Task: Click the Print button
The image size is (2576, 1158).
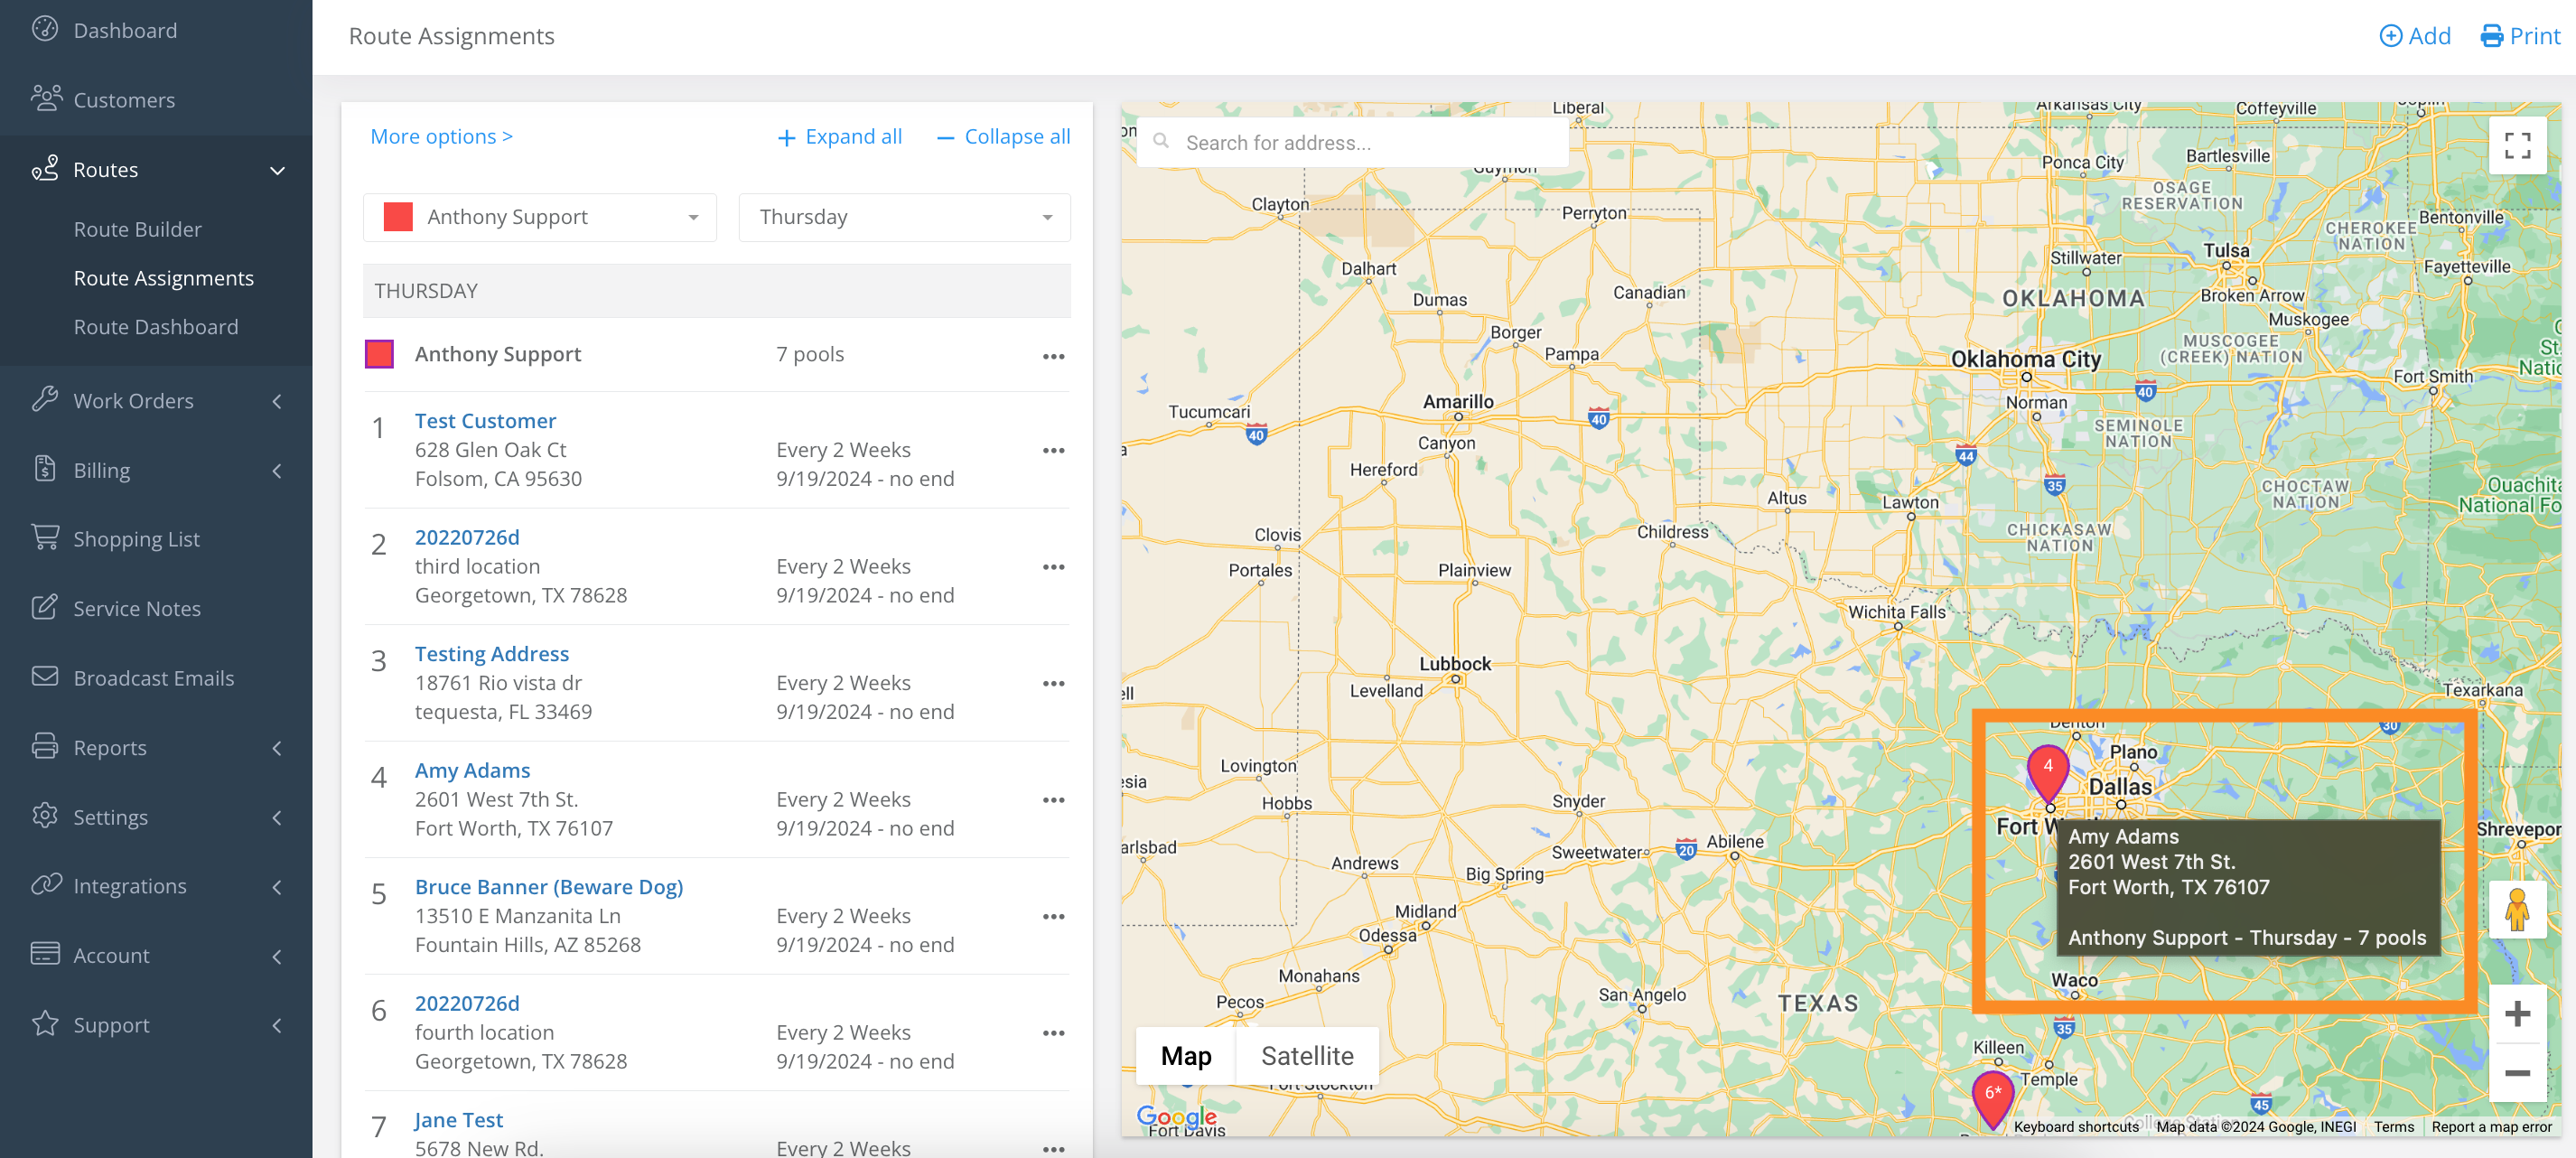Action: click(x=2520, y=36)
